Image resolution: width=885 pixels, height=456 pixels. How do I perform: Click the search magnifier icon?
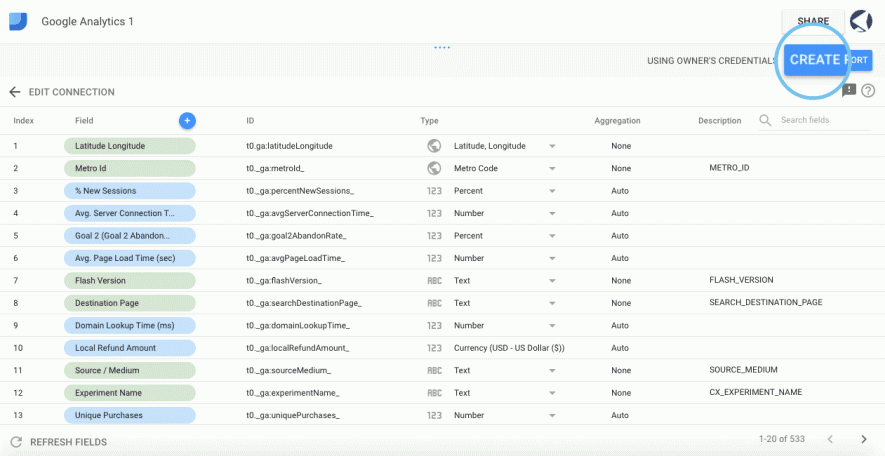[x=765, y=120]
